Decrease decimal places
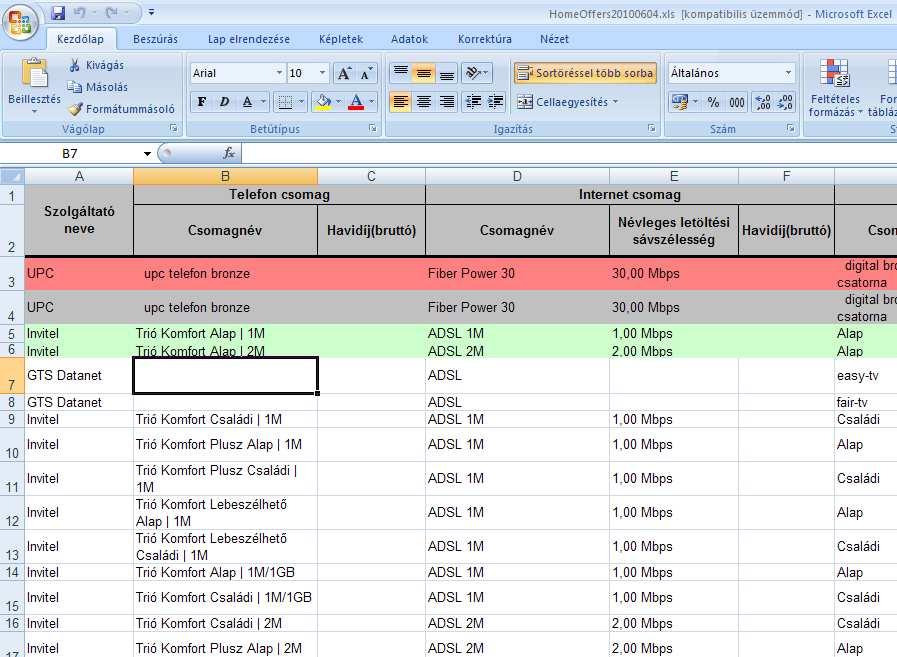The height and width of the screenshot is (657, 897). click(785, 102)
